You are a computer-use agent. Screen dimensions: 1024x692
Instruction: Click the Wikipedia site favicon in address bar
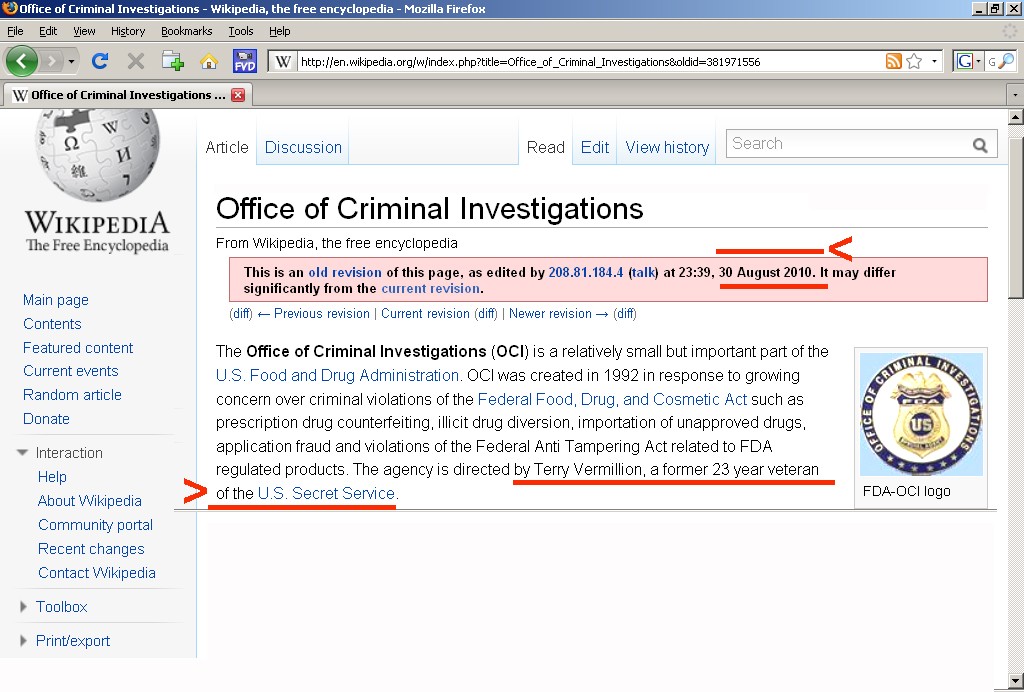(283, 62)
